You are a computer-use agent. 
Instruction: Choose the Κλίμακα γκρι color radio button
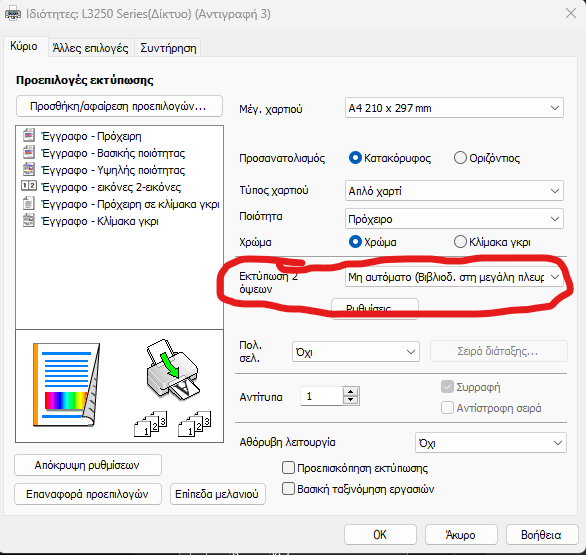460,242
